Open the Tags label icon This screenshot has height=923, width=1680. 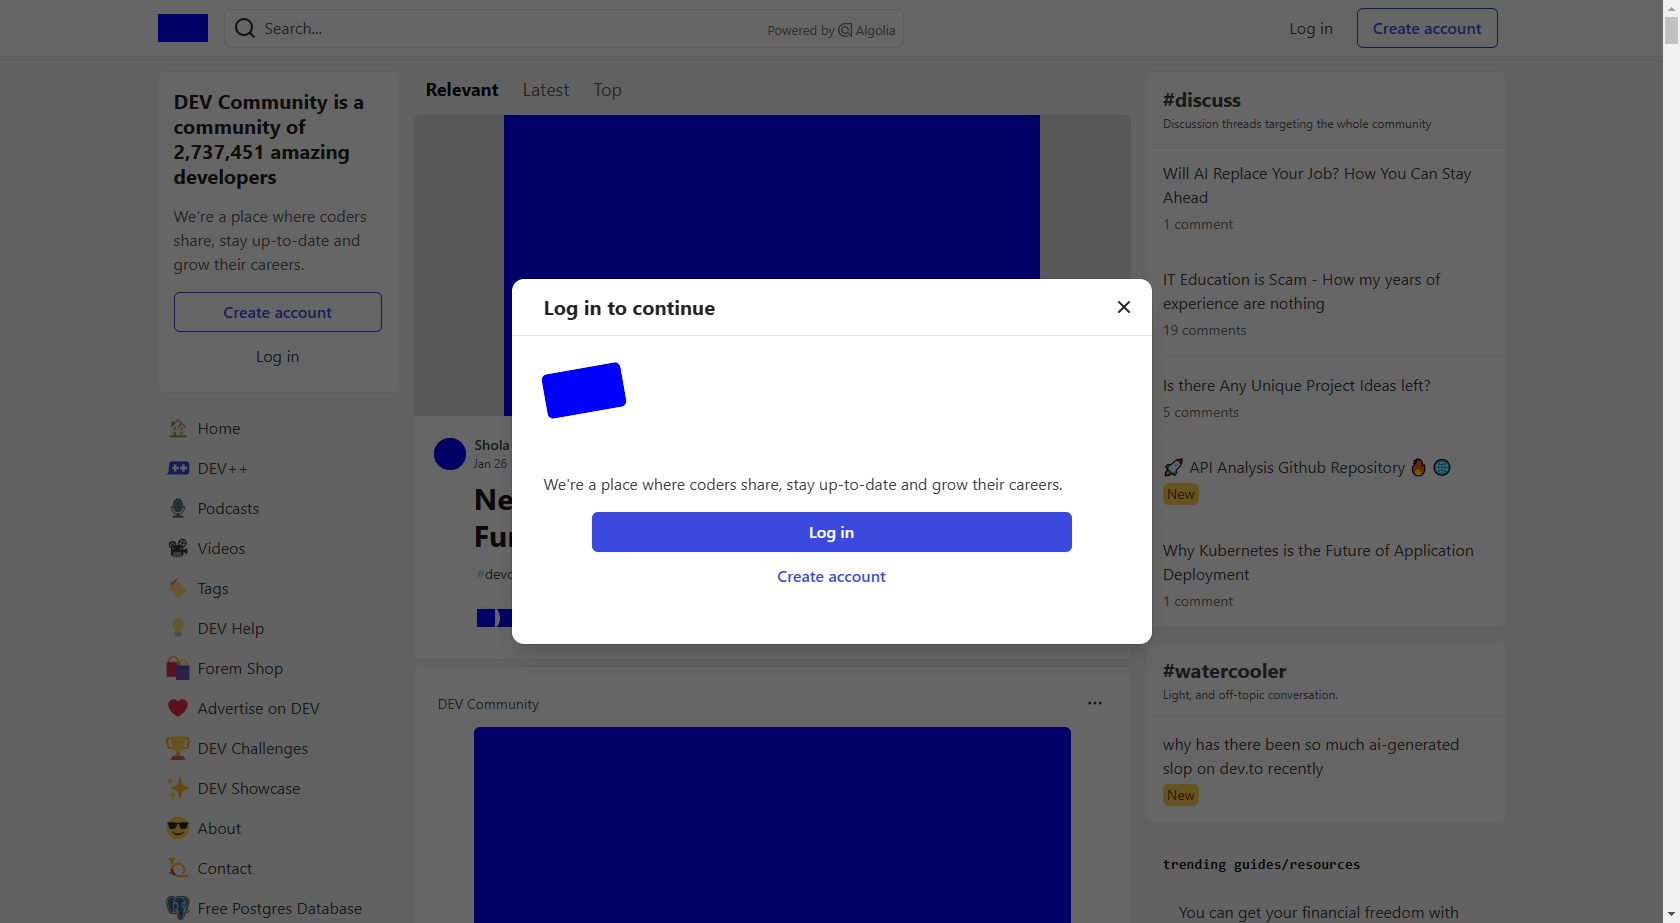[178, 588]
